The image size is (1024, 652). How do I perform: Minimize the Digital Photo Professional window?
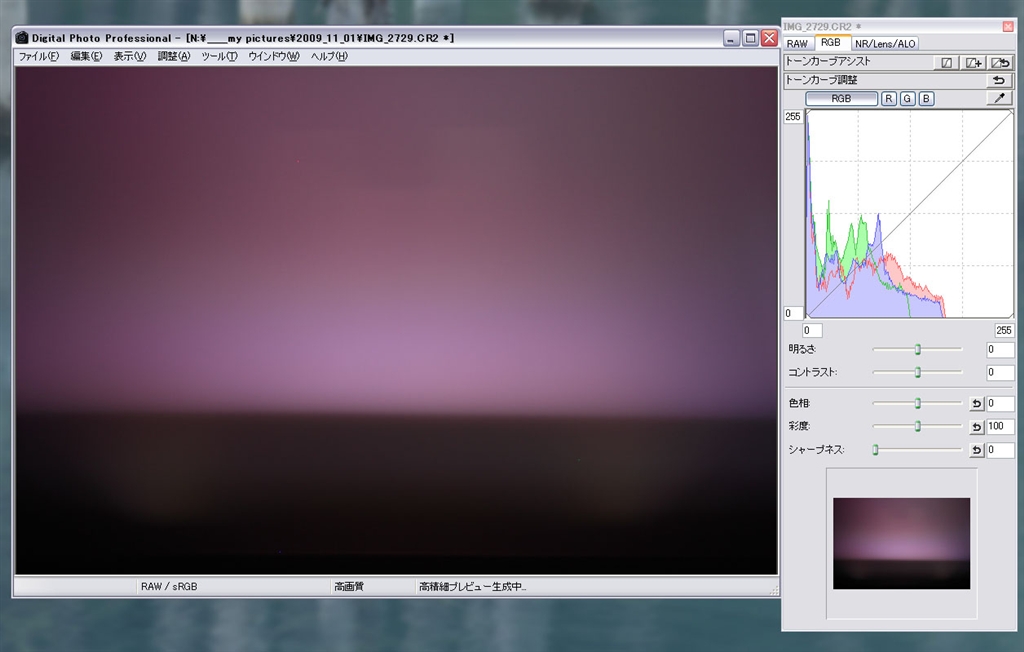(731, 38)
